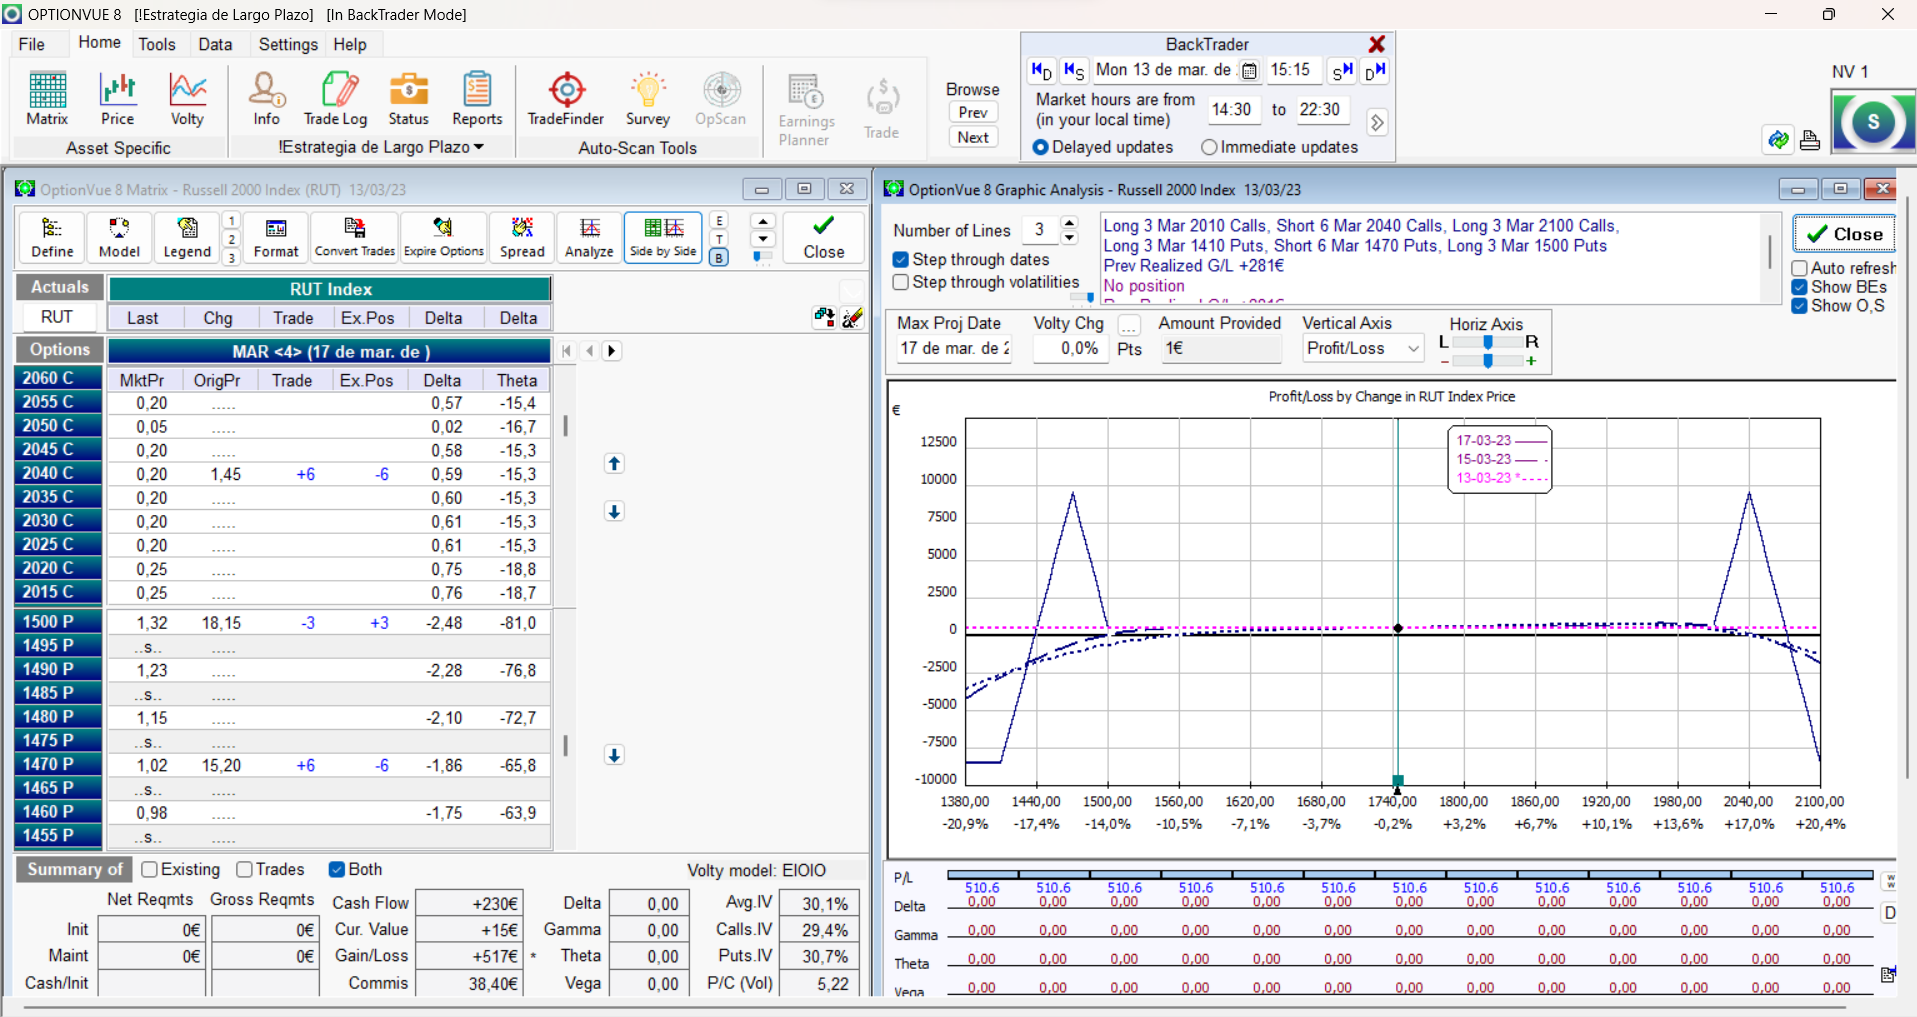
Task: Toggle Show BEs checkbox
Action: [1799, 287]
